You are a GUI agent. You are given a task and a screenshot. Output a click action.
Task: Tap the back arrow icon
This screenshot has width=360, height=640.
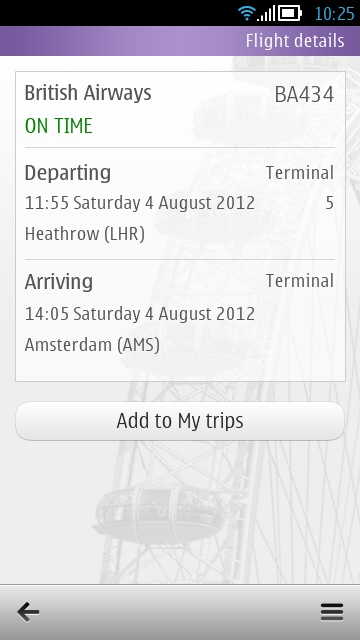tap(28, 612)
